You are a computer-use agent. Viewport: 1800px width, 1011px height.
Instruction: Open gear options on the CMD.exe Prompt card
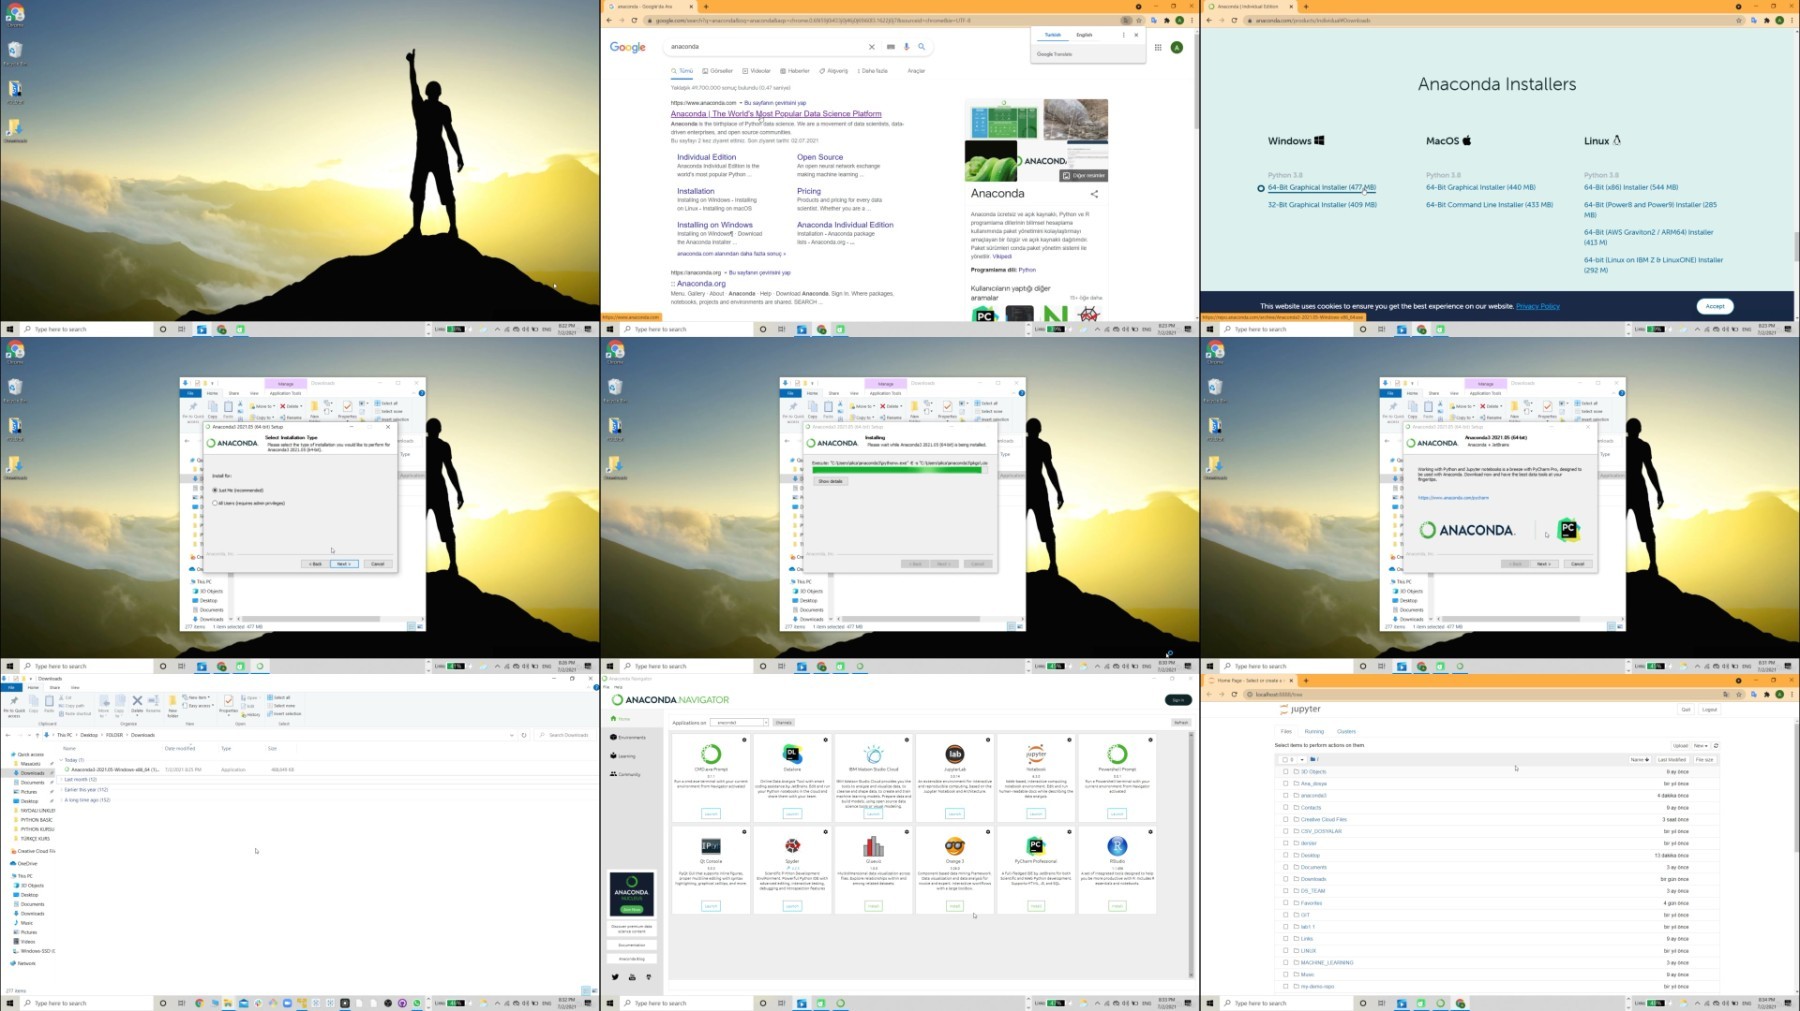[744, 740]
